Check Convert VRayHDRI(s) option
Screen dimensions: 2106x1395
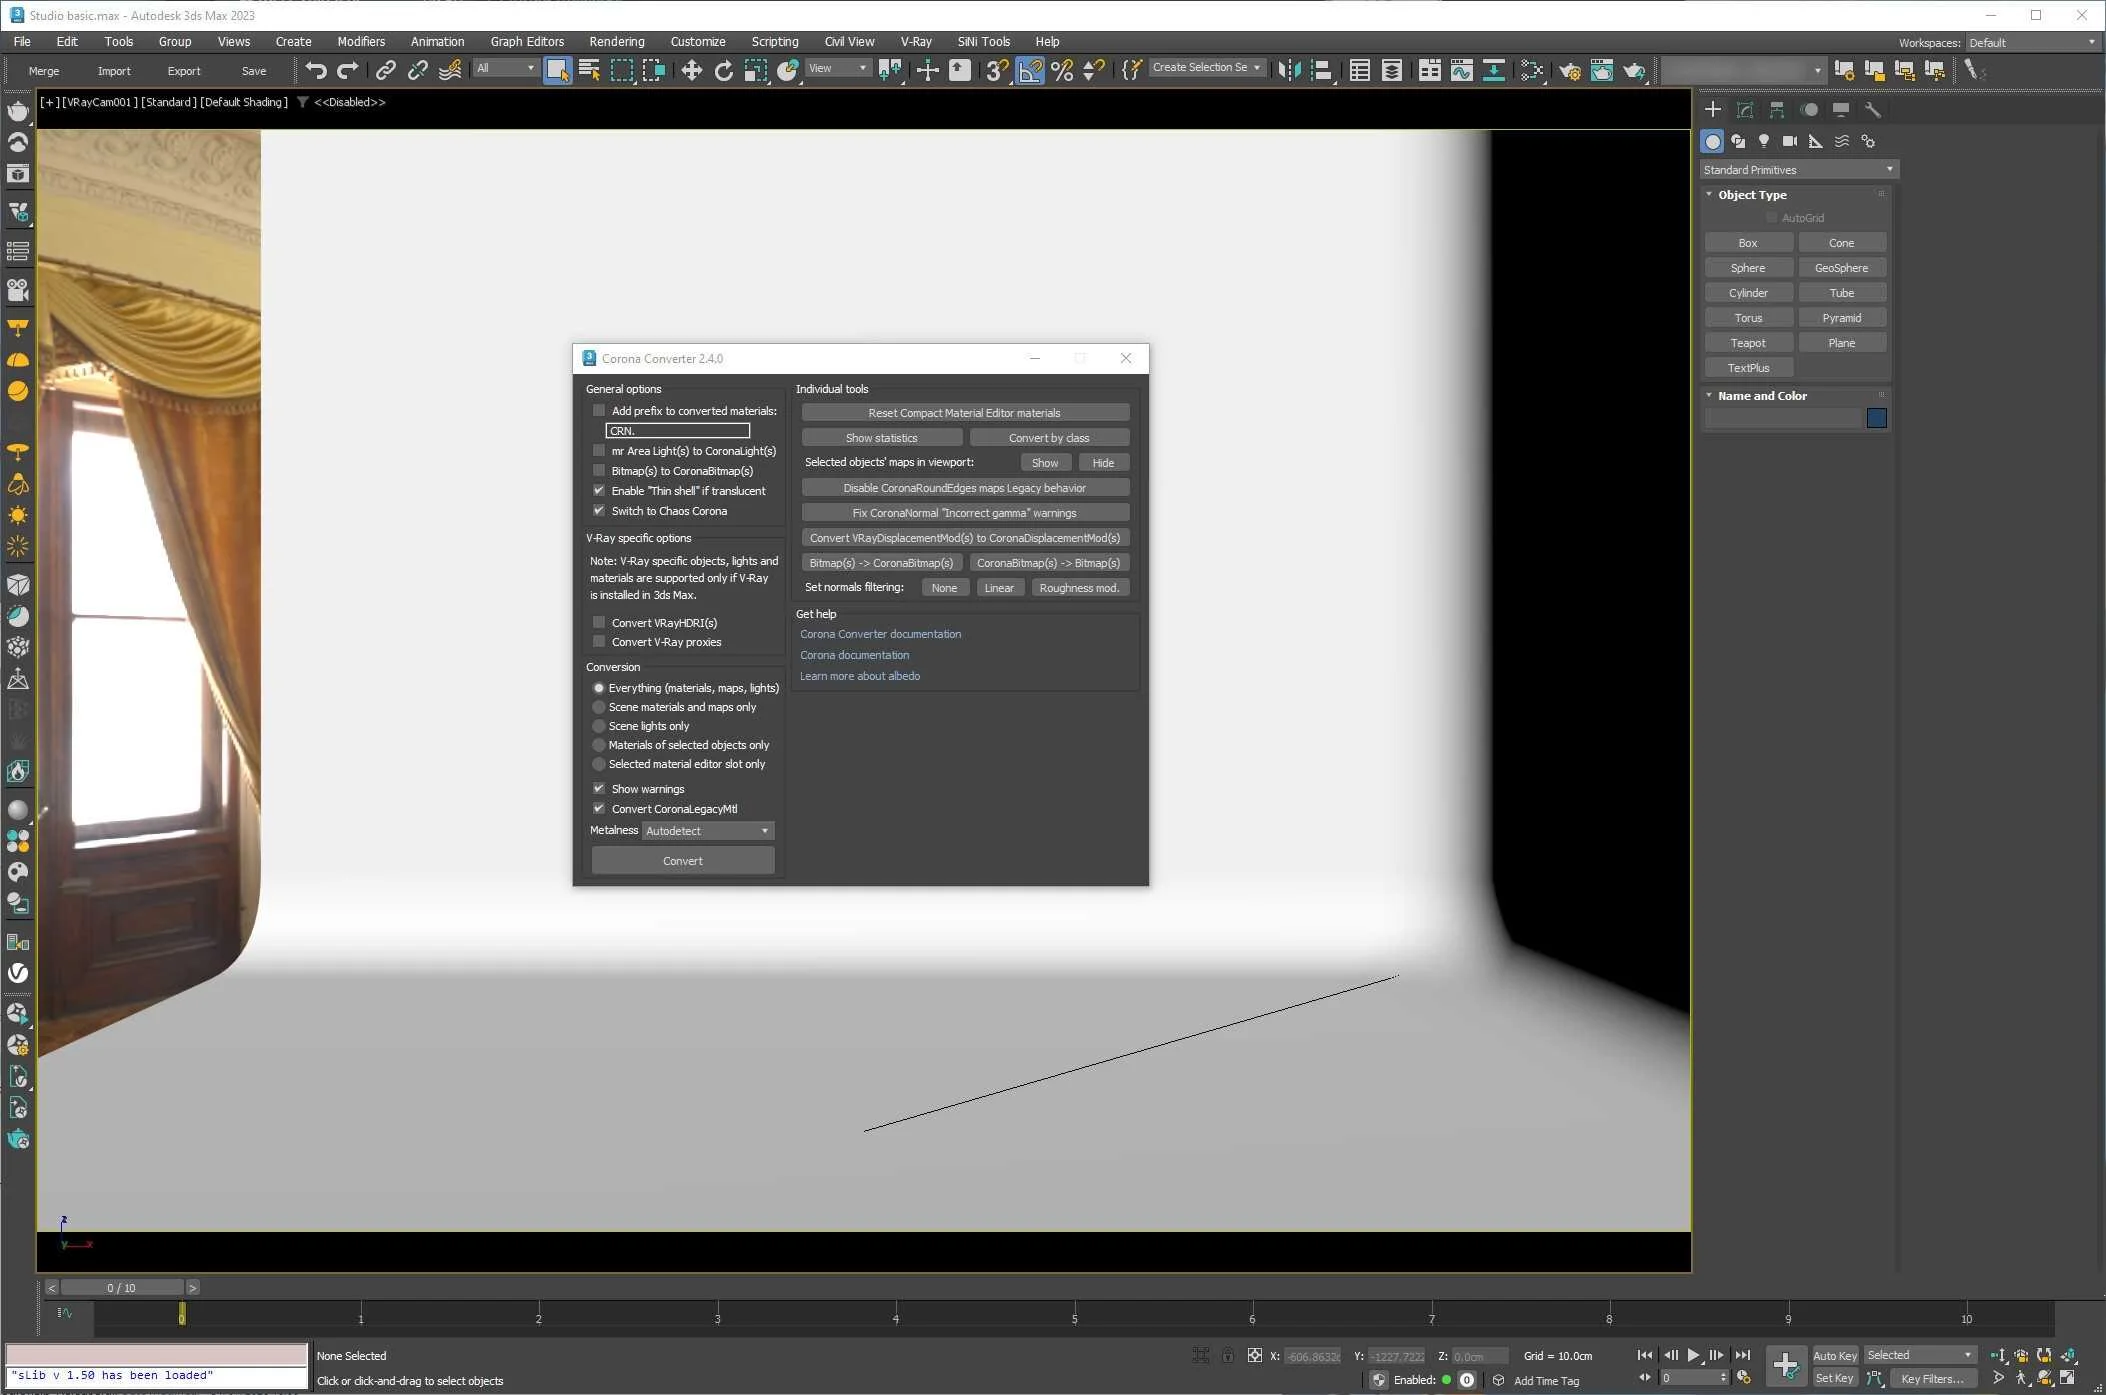[599, 623]
